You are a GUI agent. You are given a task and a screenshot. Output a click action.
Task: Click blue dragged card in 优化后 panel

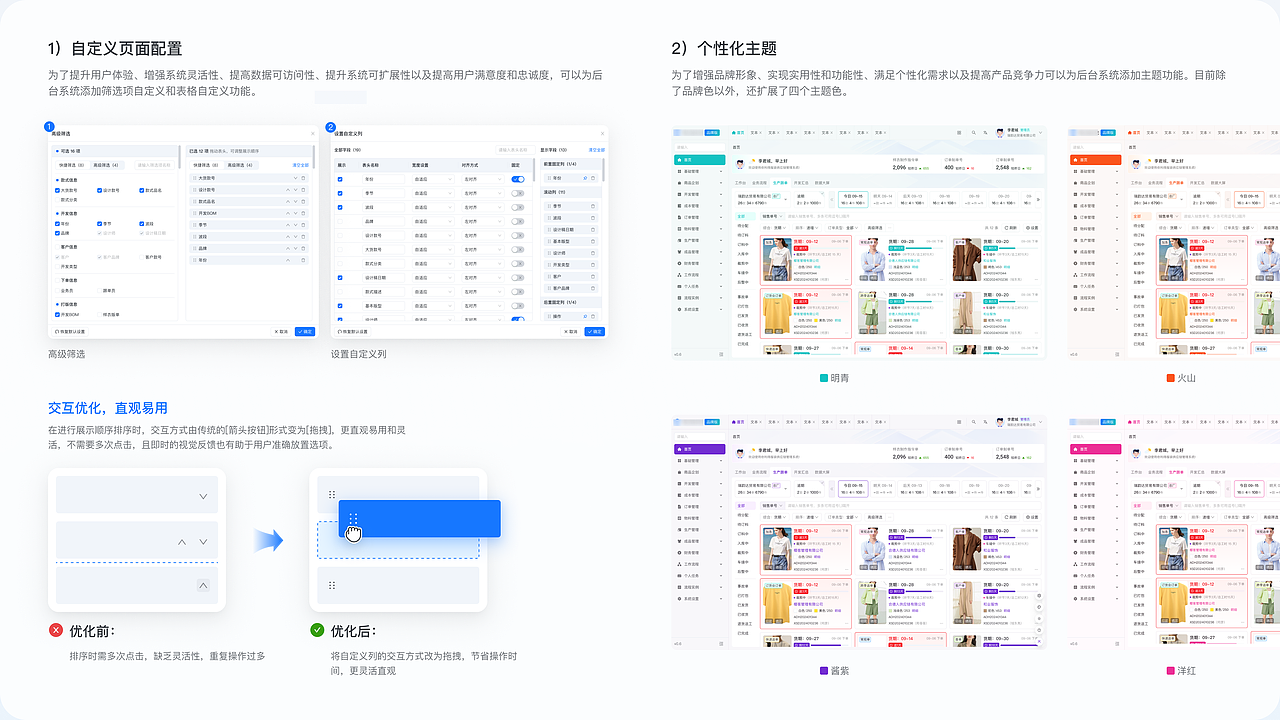point(420,518)
